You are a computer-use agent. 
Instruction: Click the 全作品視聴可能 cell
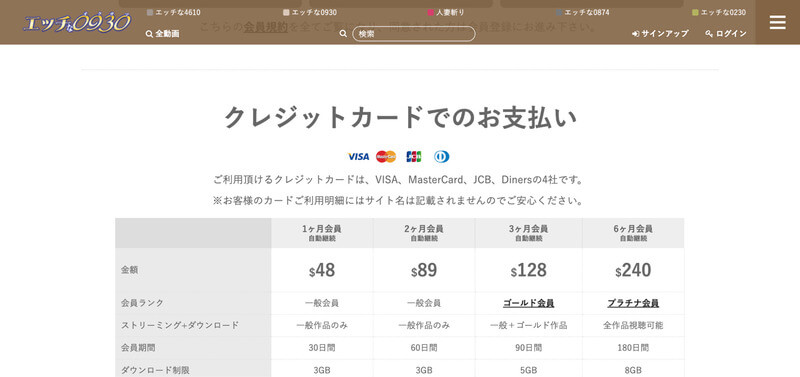pos(633,325)
